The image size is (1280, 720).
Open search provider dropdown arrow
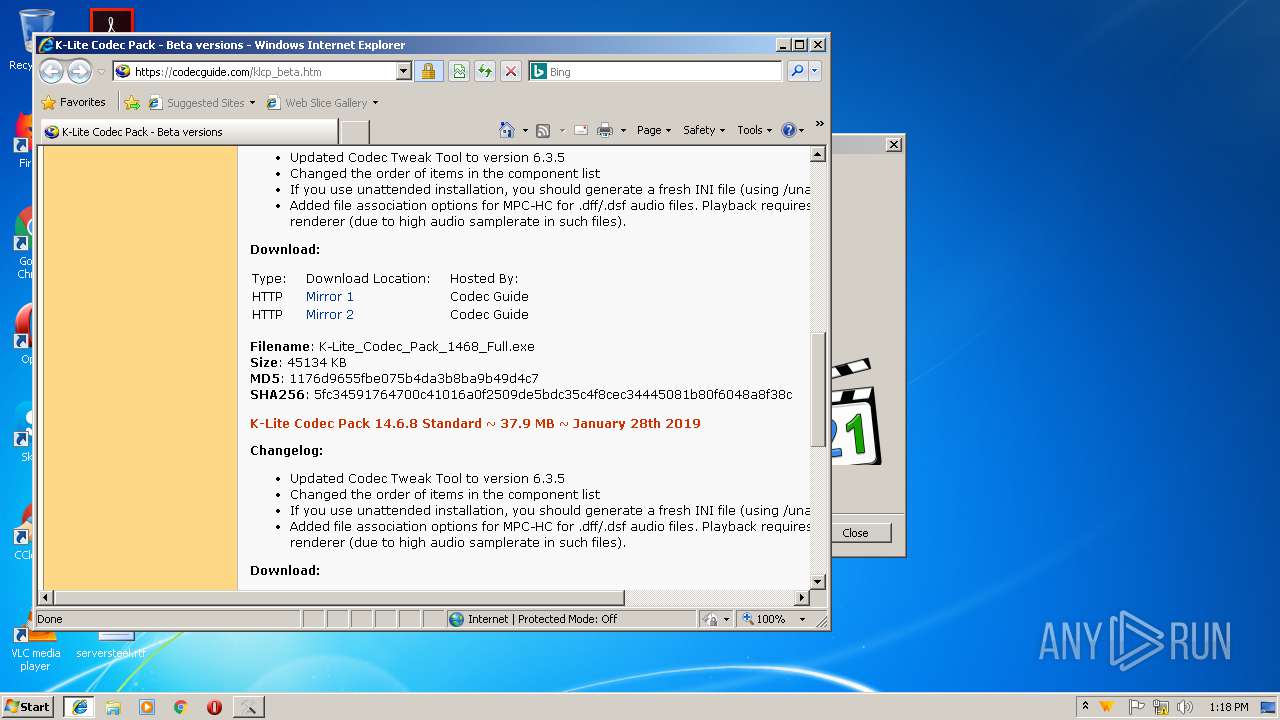tap(815, 71)
